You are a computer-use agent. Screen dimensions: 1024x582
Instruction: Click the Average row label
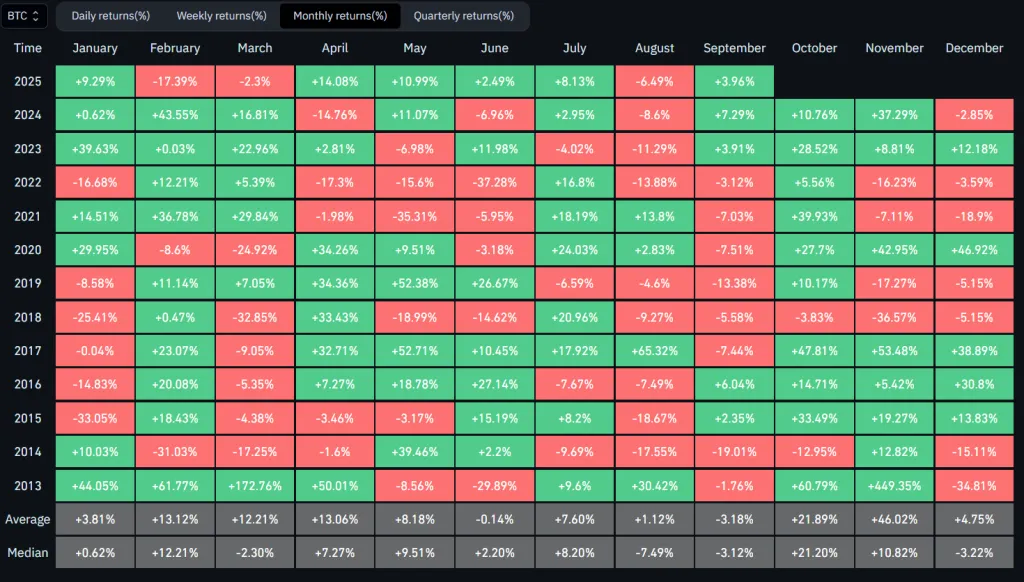point(28,520)
